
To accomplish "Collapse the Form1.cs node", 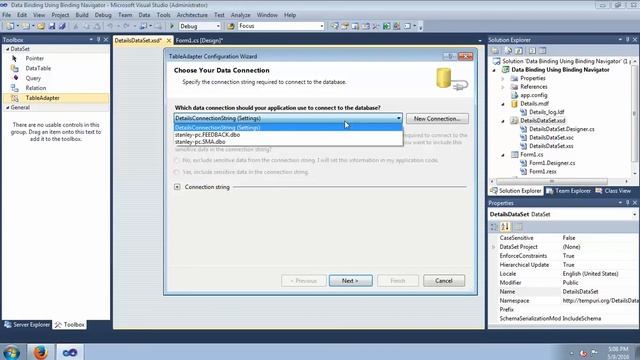I will click(503, 155).
